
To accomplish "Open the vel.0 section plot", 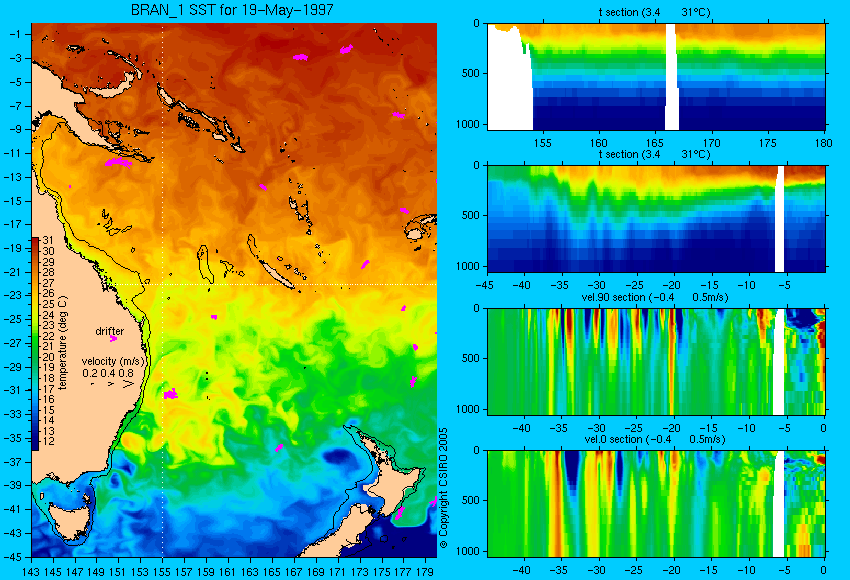I will pos(656,504).
